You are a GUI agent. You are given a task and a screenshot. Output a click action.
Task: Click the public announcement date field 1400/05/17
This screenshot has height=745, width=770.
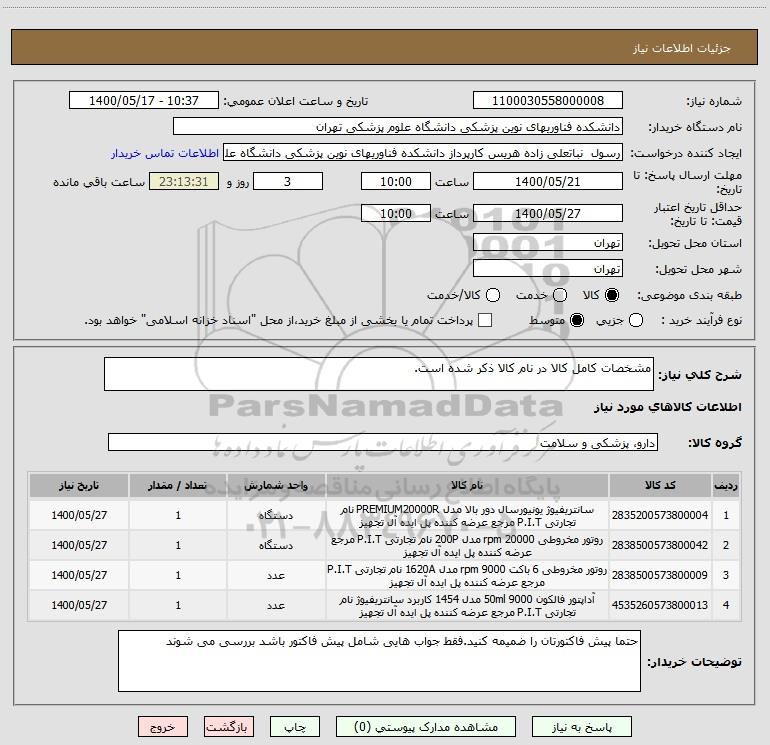(144, 101)
